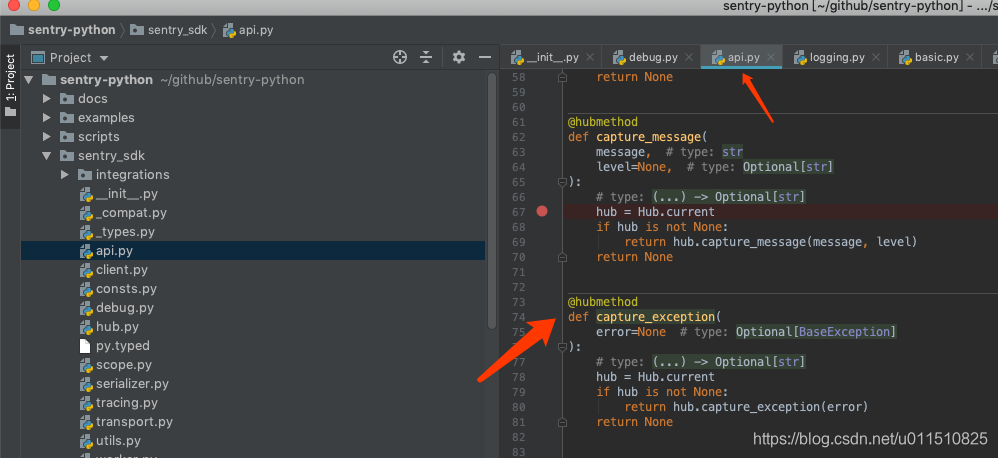Expand the docs folder
Screen dimensions: 998x458
[46, 99]
